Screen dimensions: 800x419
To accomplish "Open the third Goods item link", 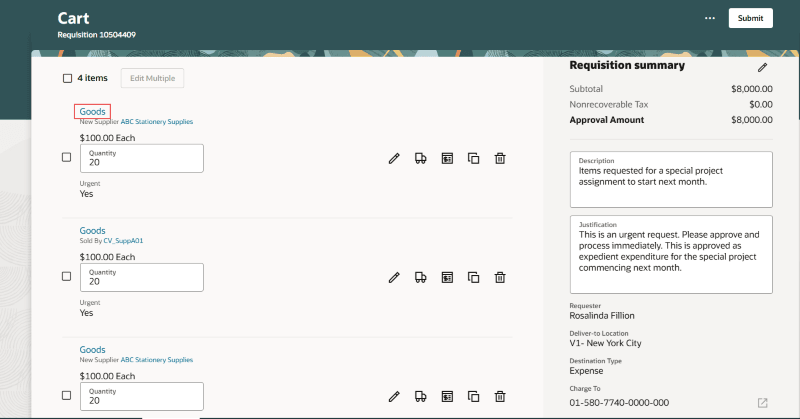I will (92, 350).
